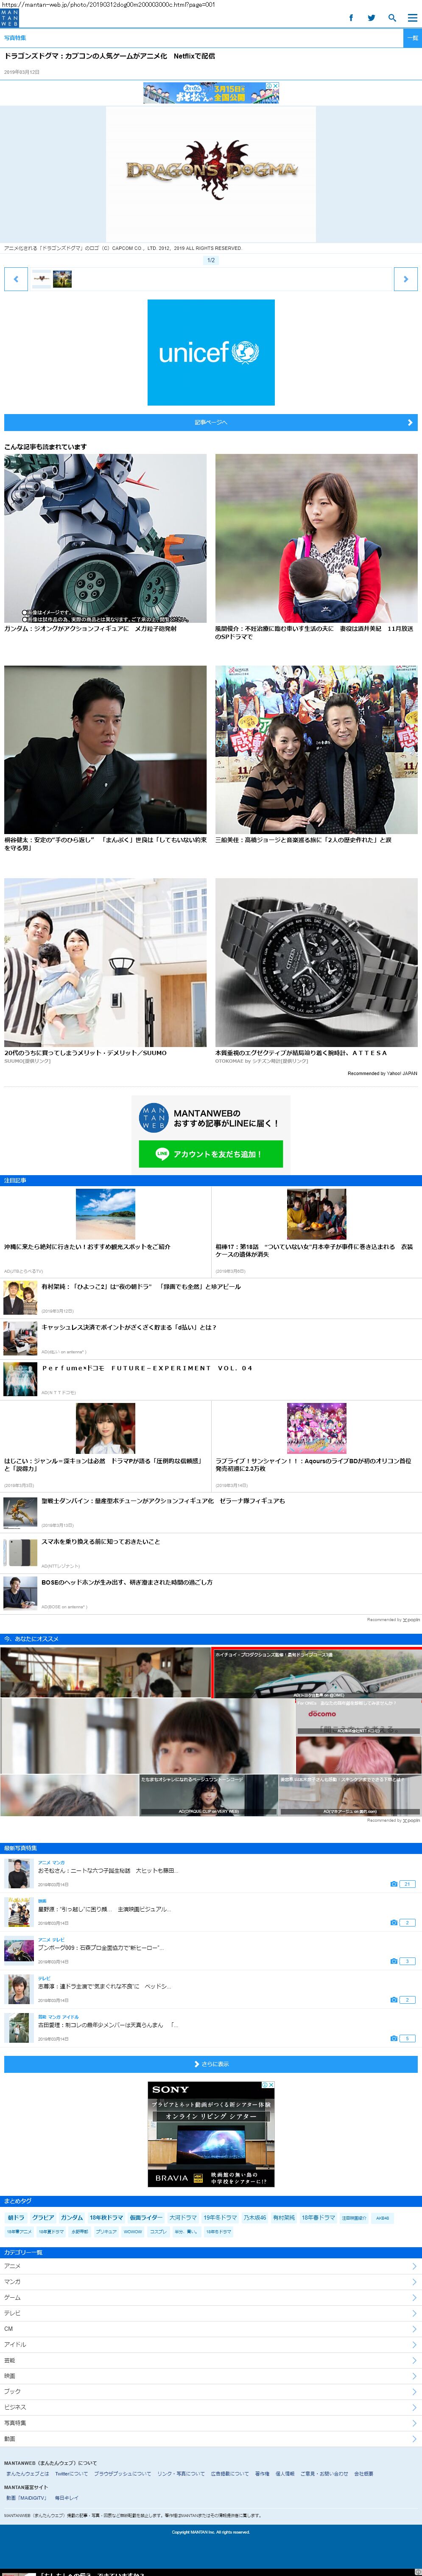This screenshot has width=422, height=2576.
Task: Click the MANTAN WEB logo
Action: (10, 18)
